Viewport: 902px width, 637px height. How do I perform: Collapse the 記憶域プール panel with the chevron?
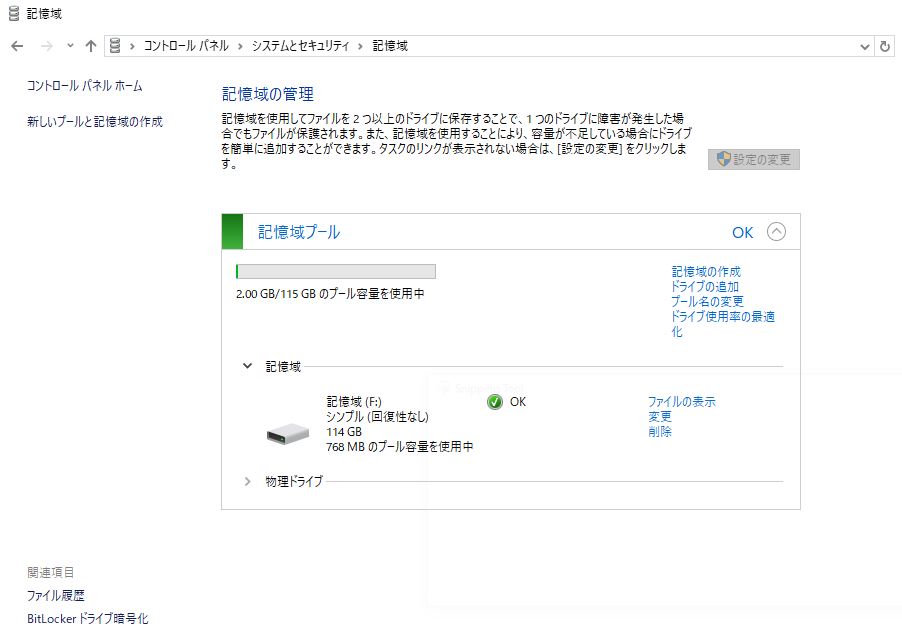pyautogui.click(x=776, y=232)
